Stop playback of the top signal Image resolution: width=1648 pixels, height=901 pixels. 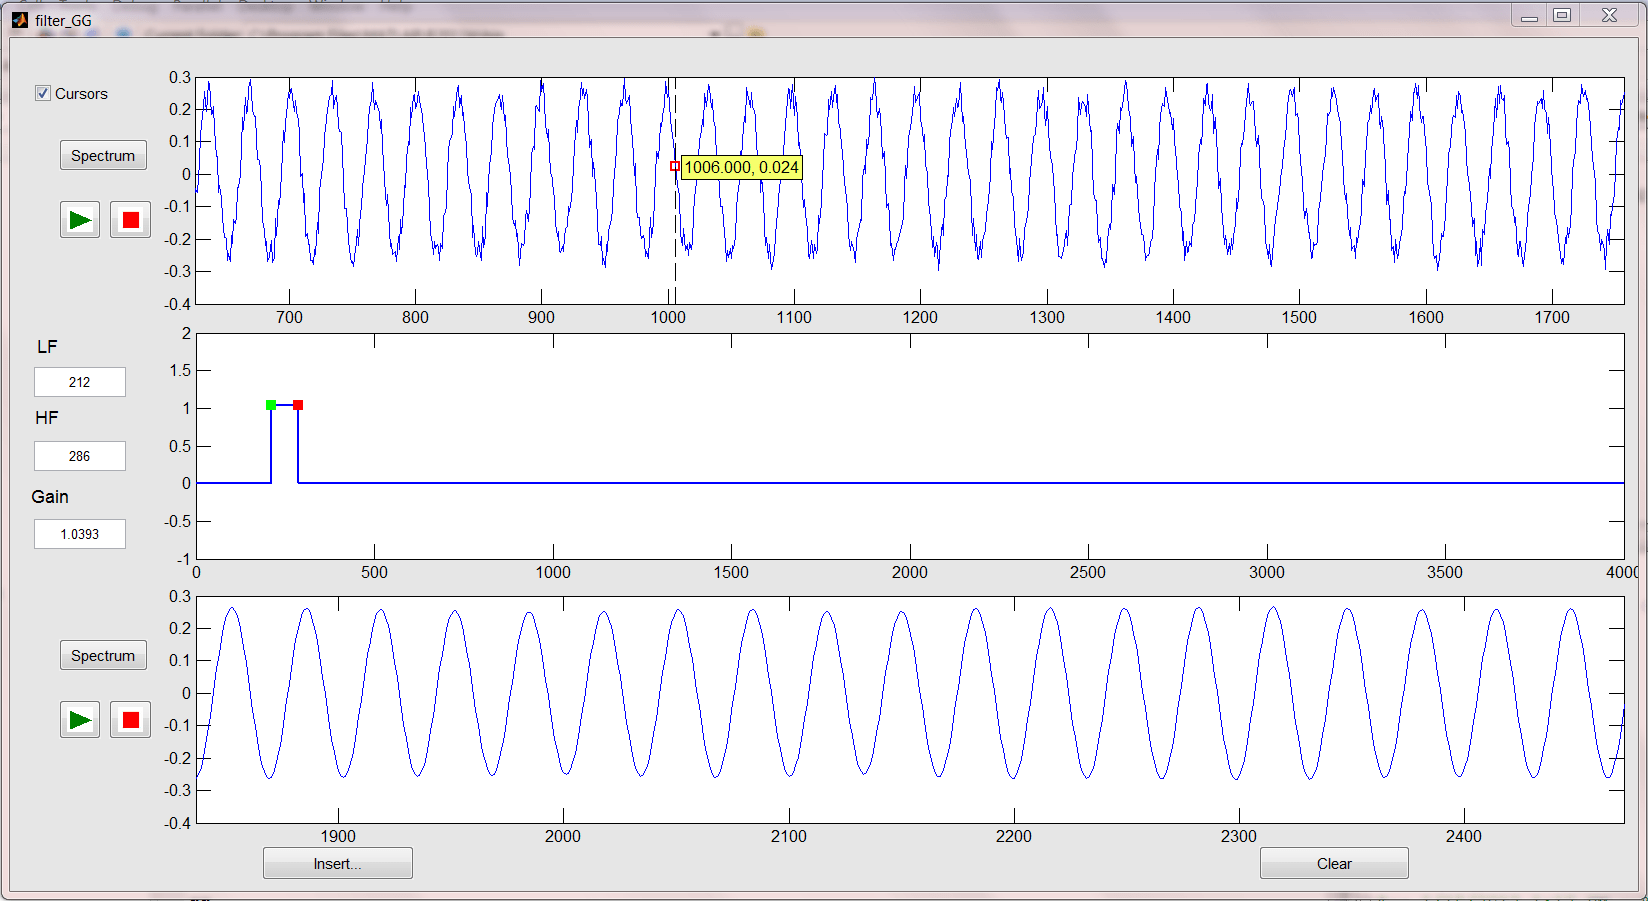click(x=130, y=219)
